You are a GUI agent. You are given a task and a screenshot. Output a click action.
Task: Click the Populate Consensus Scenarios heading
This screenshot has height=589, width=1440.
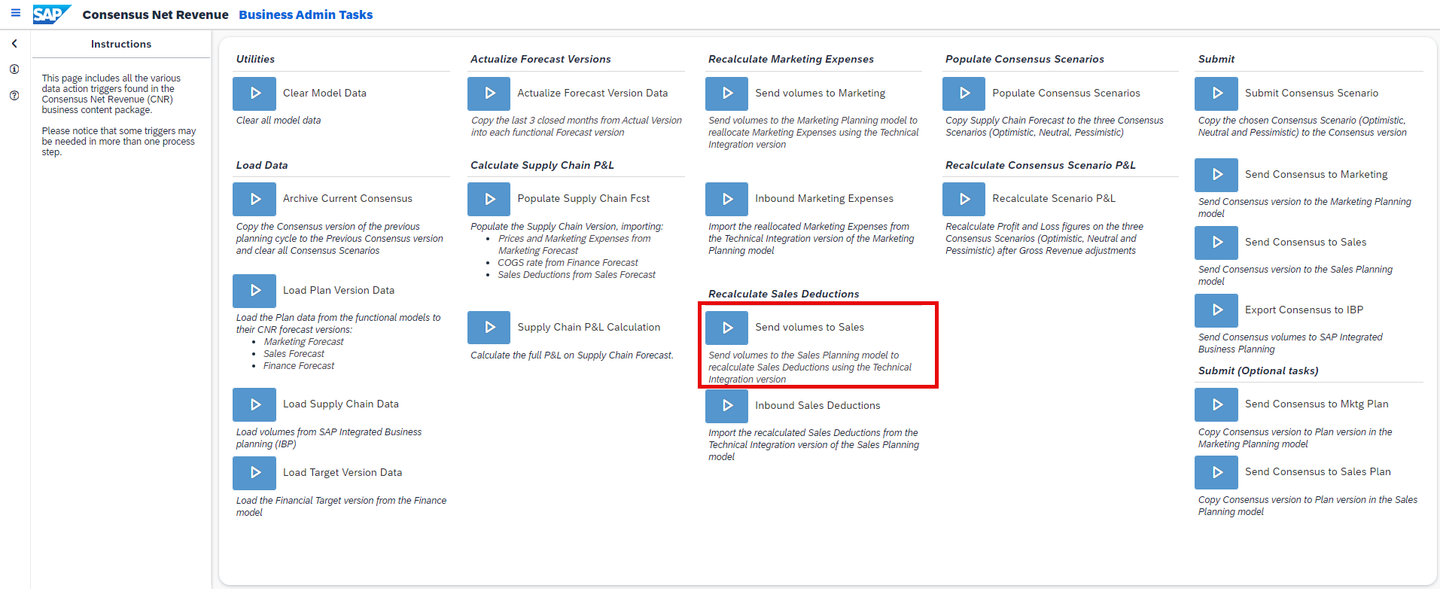click(1025, 59)
